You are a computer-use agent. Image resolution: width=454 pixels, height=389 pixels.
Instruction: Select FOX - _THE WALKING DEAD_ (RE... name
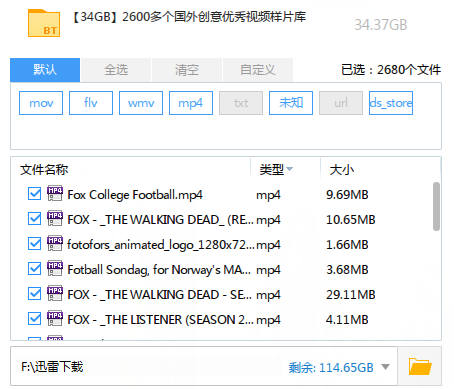tap(160, 220)
